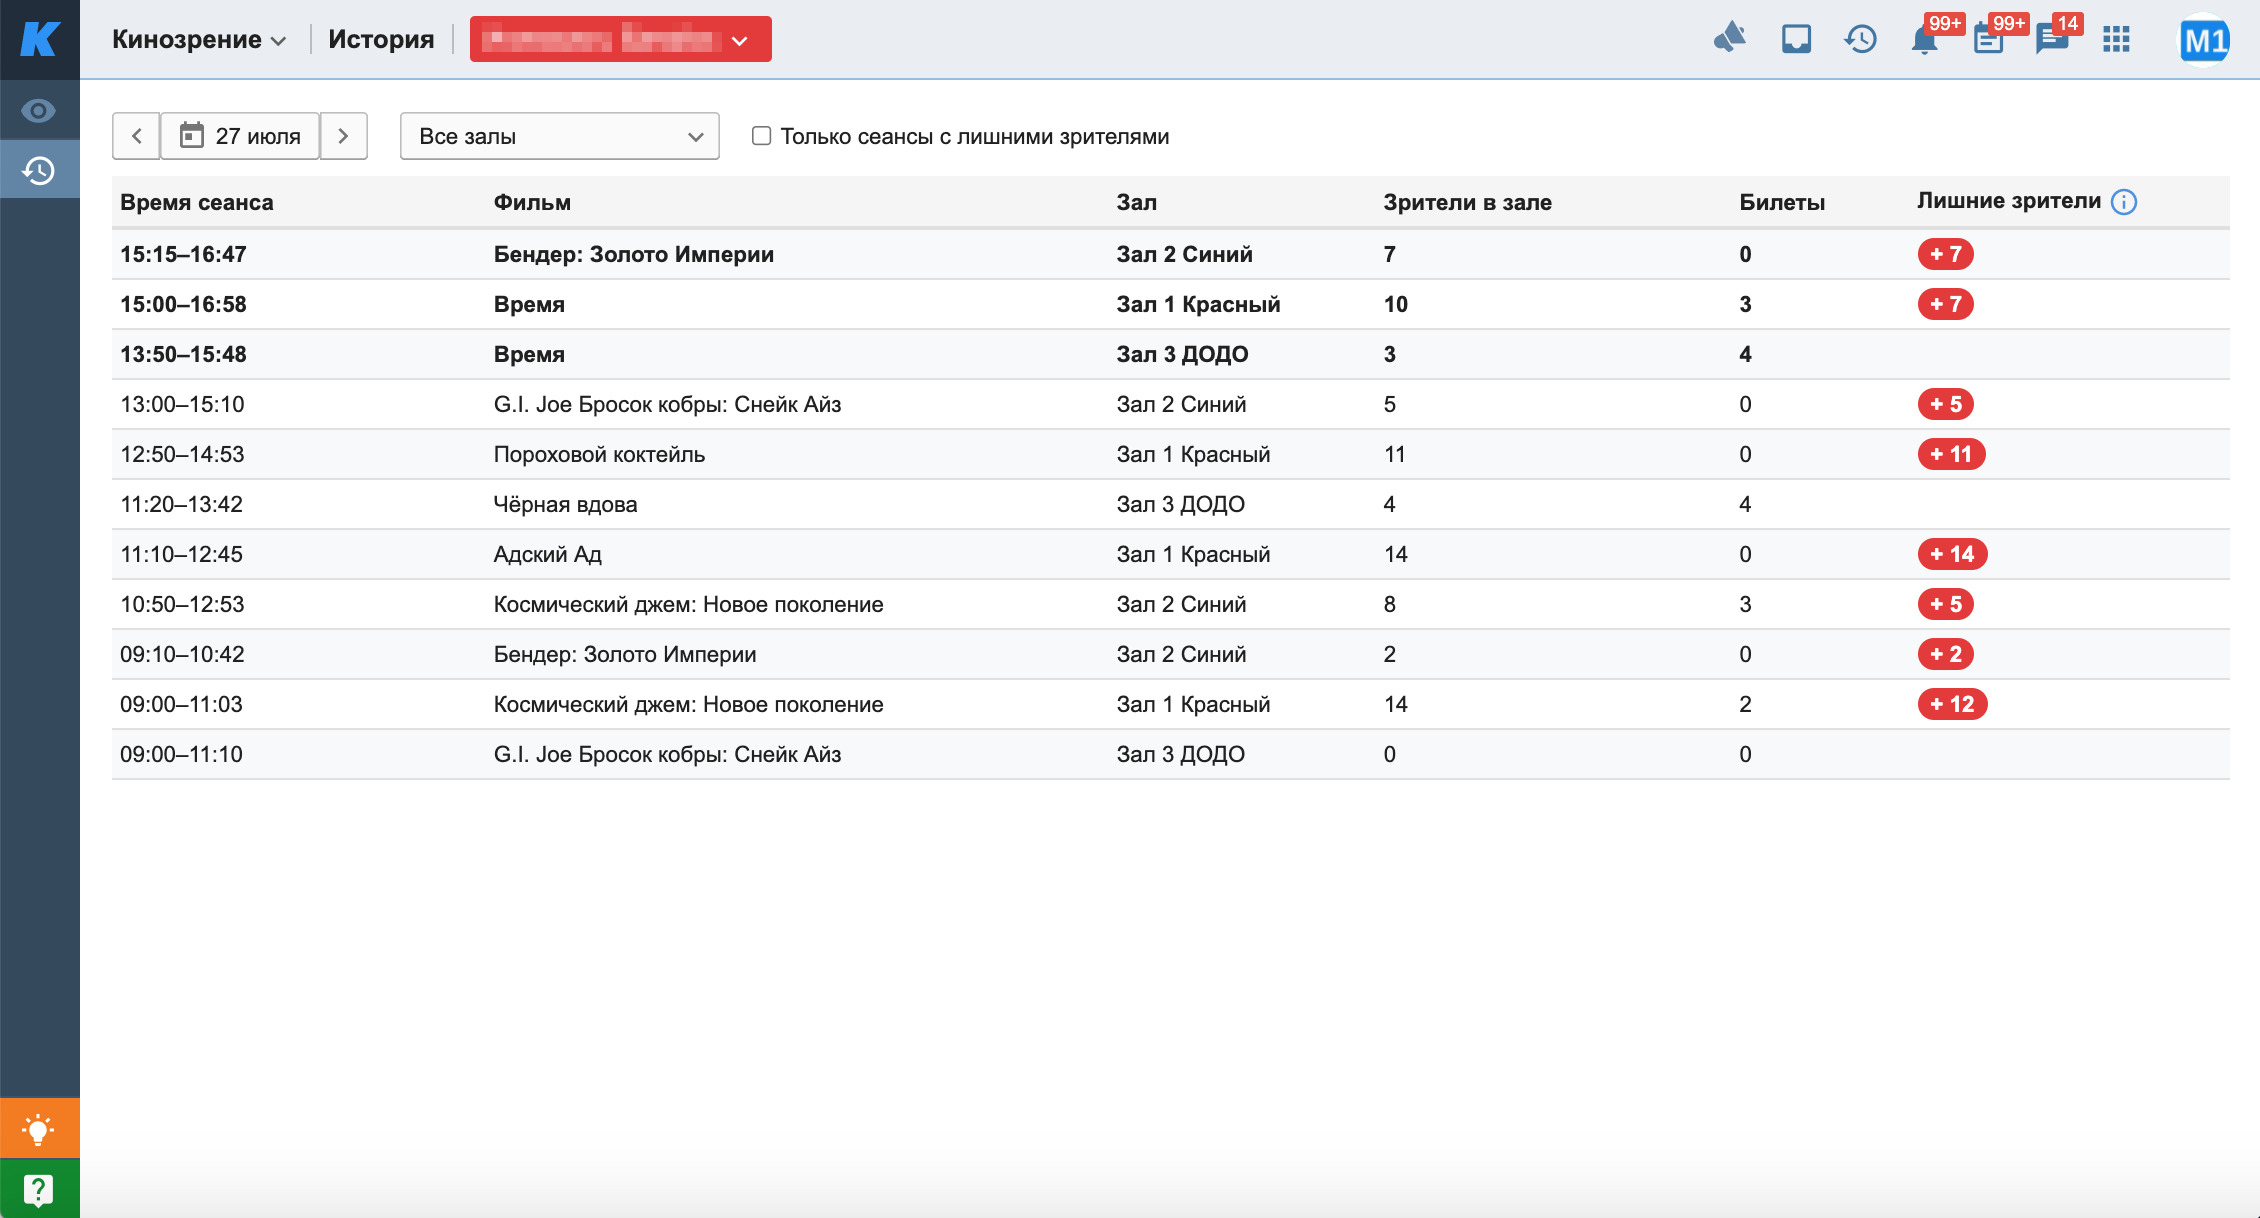Viewport: 2260px width, 1218px height.
Task: Click the info icon beside Лишние зрители
Action: coord(2124,202)
